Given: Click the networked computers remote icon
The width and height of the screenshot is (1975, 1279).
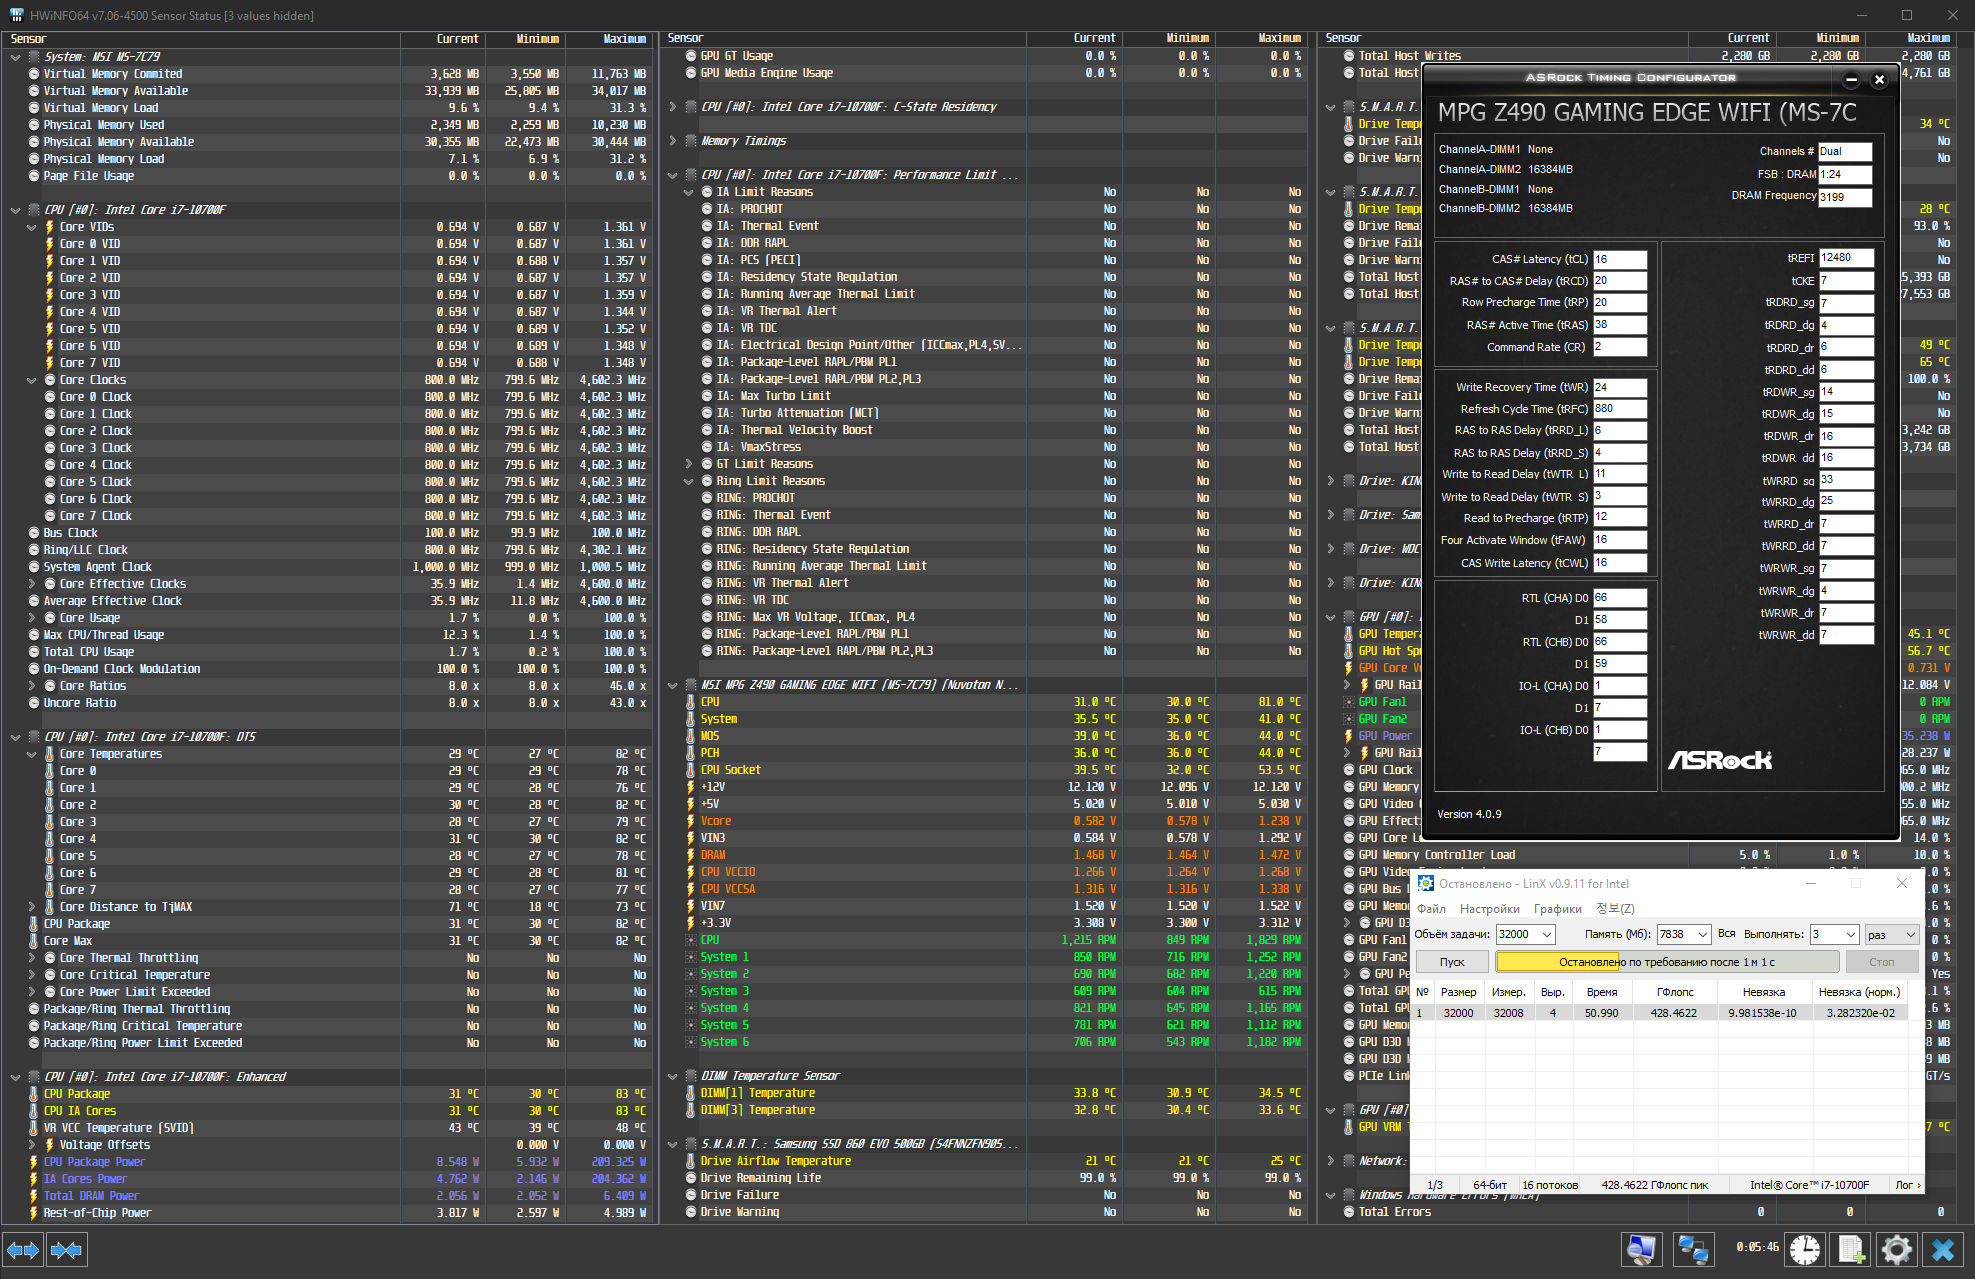Looking at the screenshot, I should [1693, 1250].
